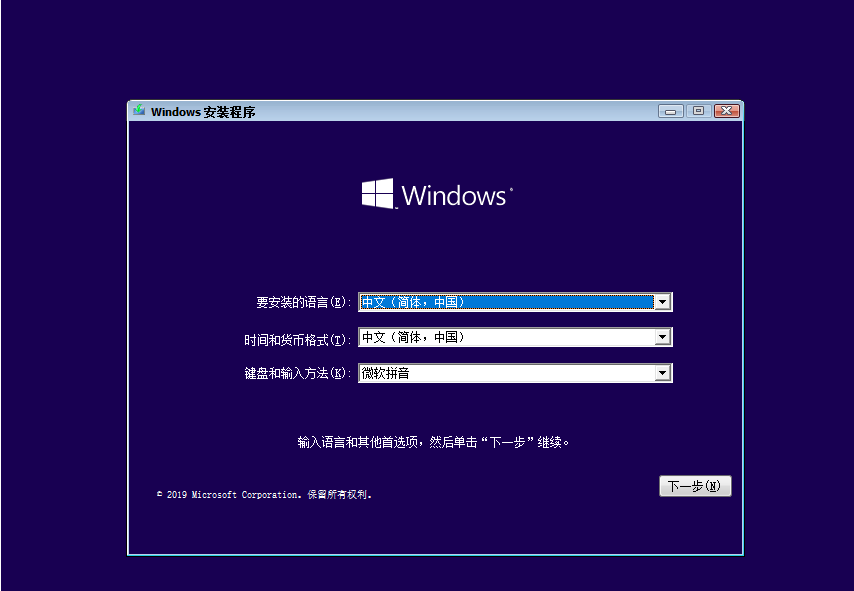The height and width of the screenshot is (591, 854).
Task: Click the Windows logo image
Action: coord(436,194)
